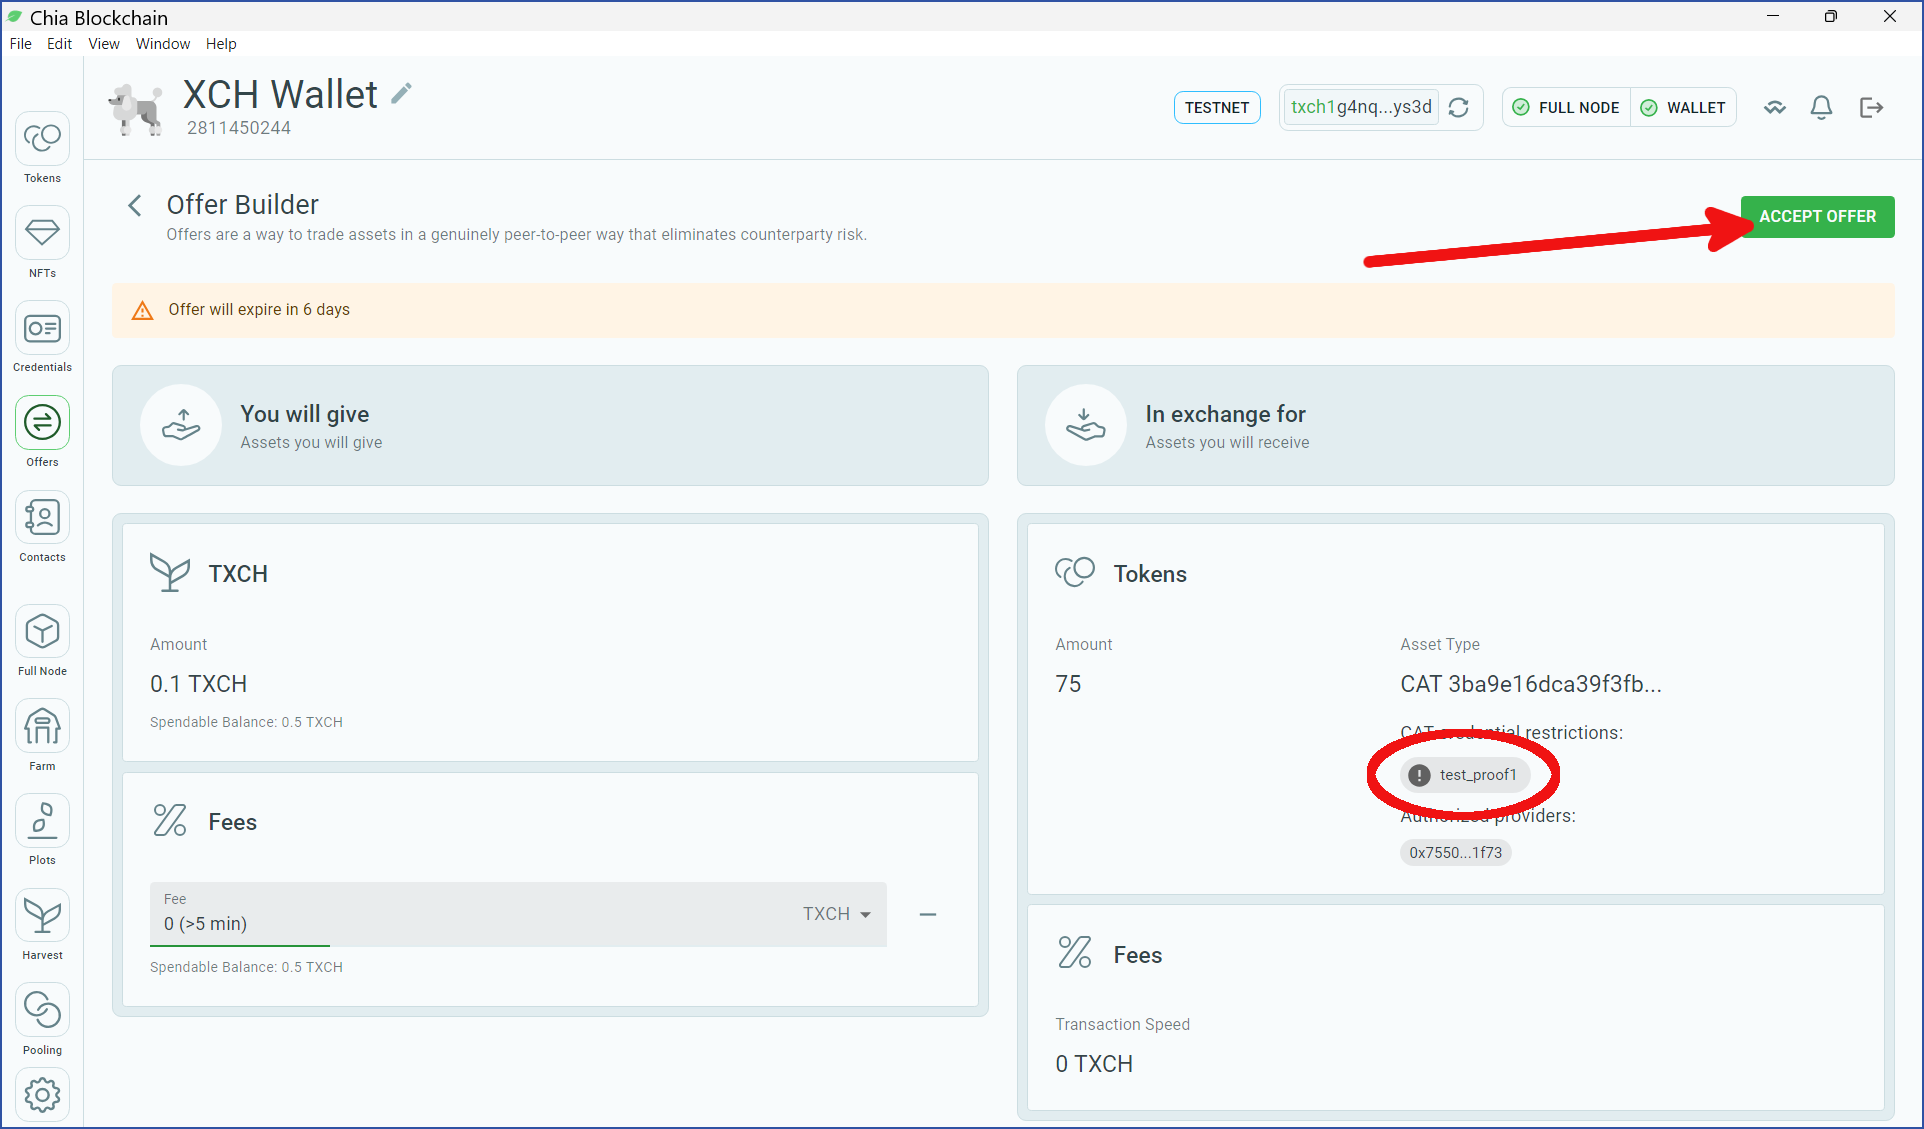Click the 'You will give' heading
Image resolution: width=1924 pixels, height=1129 pixels.
pos(305,414)
